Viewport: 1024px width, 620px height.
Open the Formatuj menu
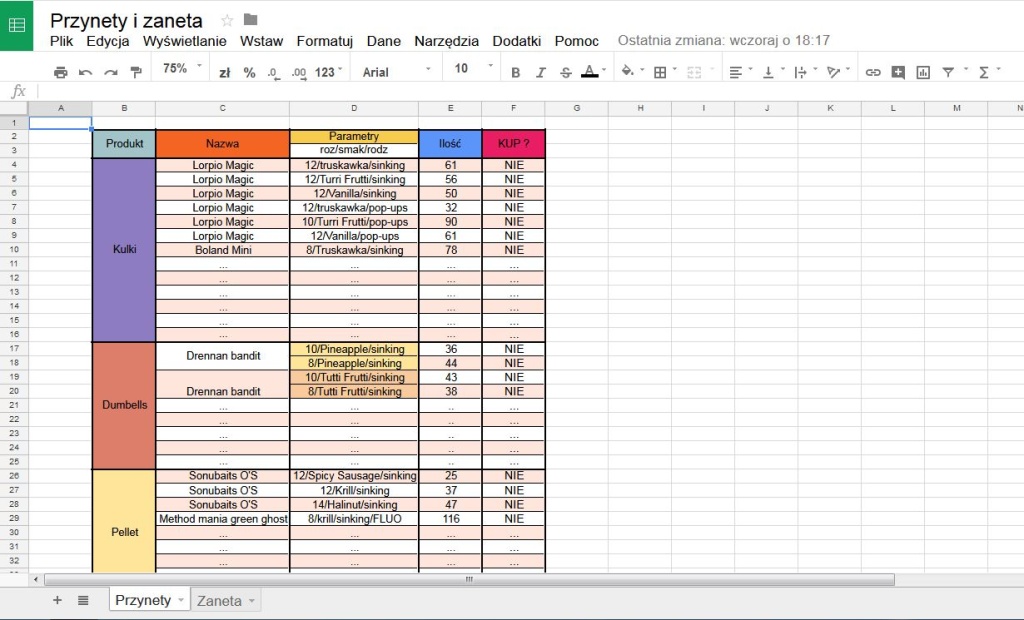click(x=325, y=41)
